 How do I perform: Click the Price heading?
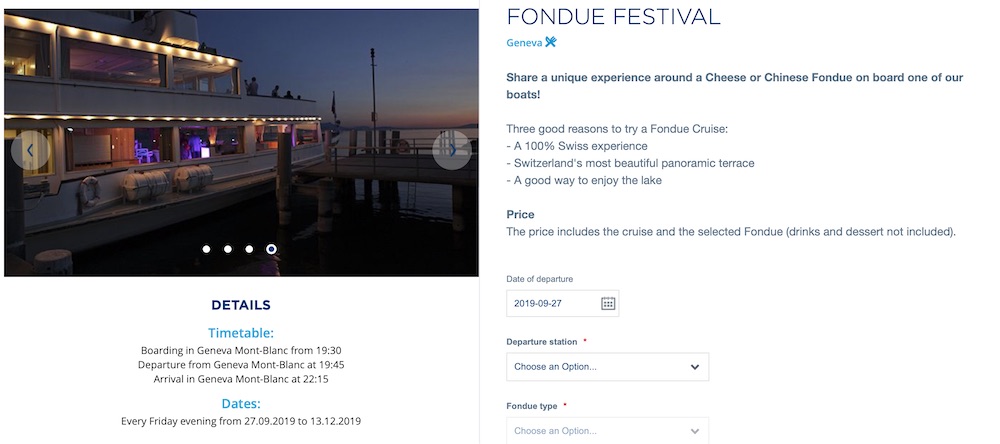520,214
